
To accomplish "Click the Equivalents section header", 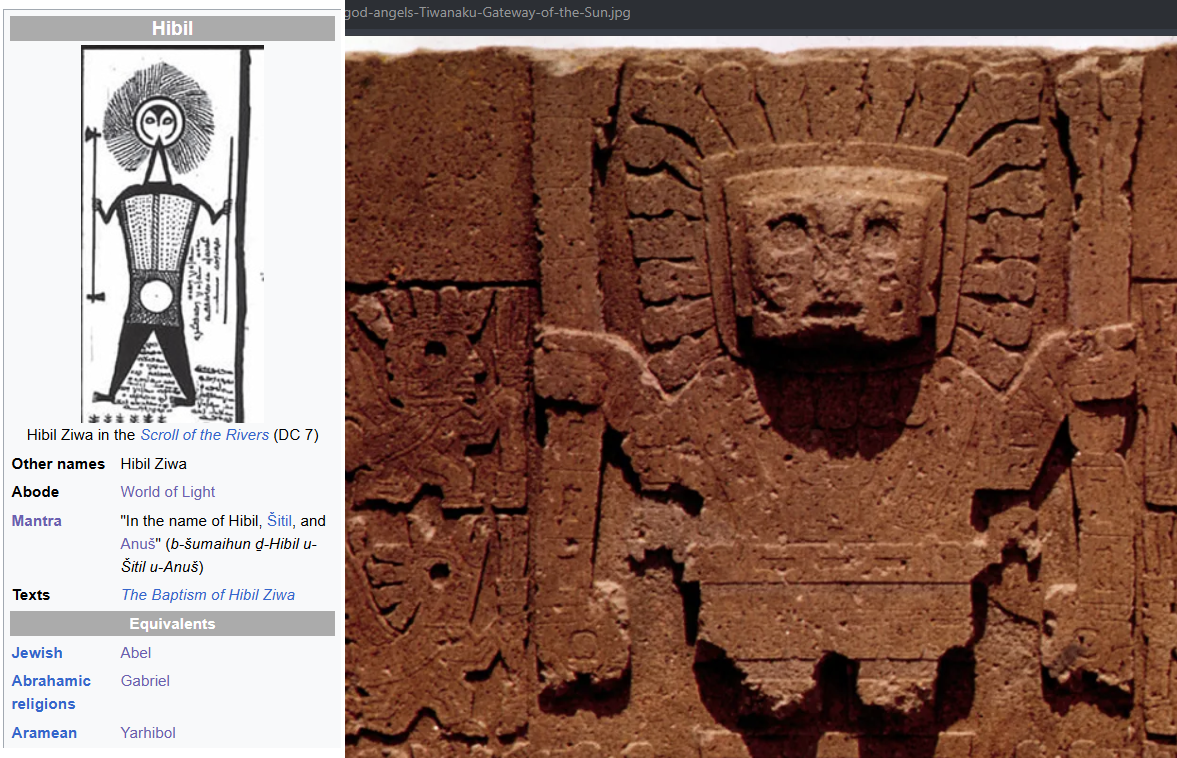I will tap(173, 624).
